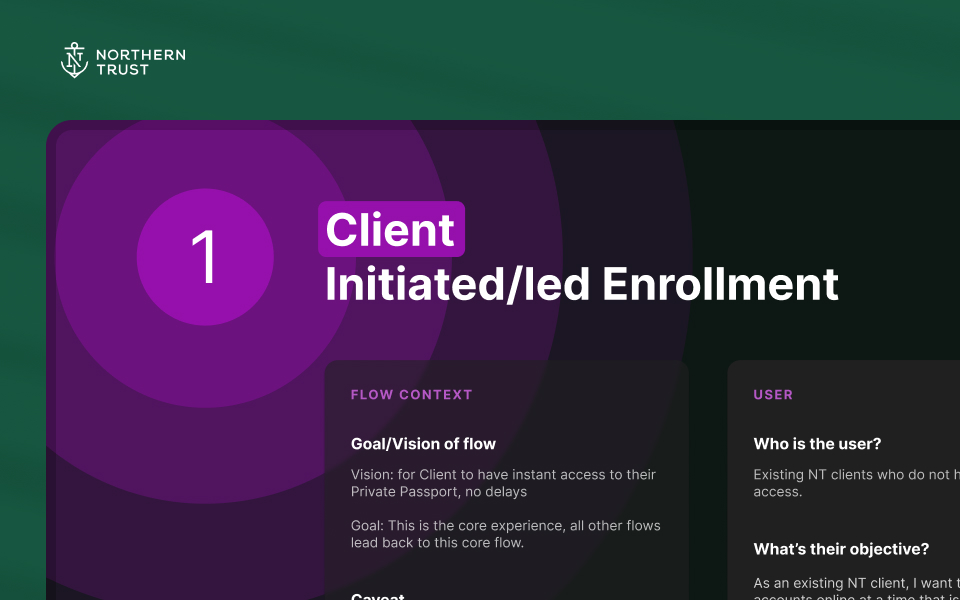Click the Goal/Vision of flow heading

(423, 444)
